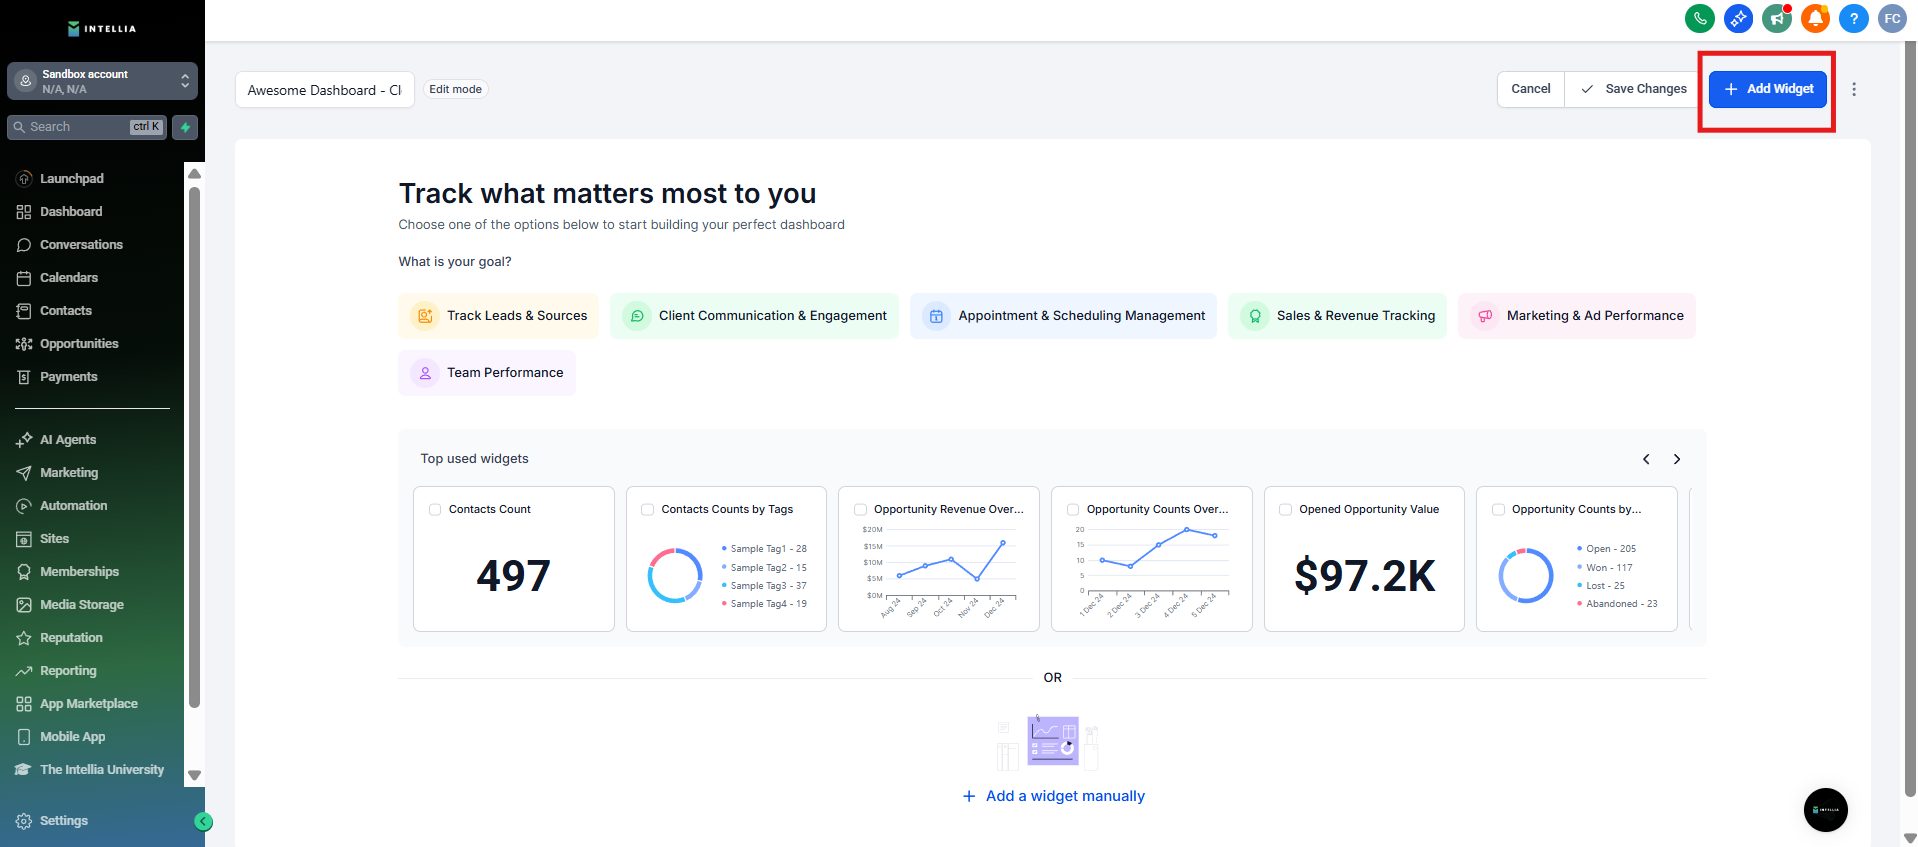This screenshot has width=1918, height=847.
Task: Click the Save Changes button
Action: pos(1634,89)
